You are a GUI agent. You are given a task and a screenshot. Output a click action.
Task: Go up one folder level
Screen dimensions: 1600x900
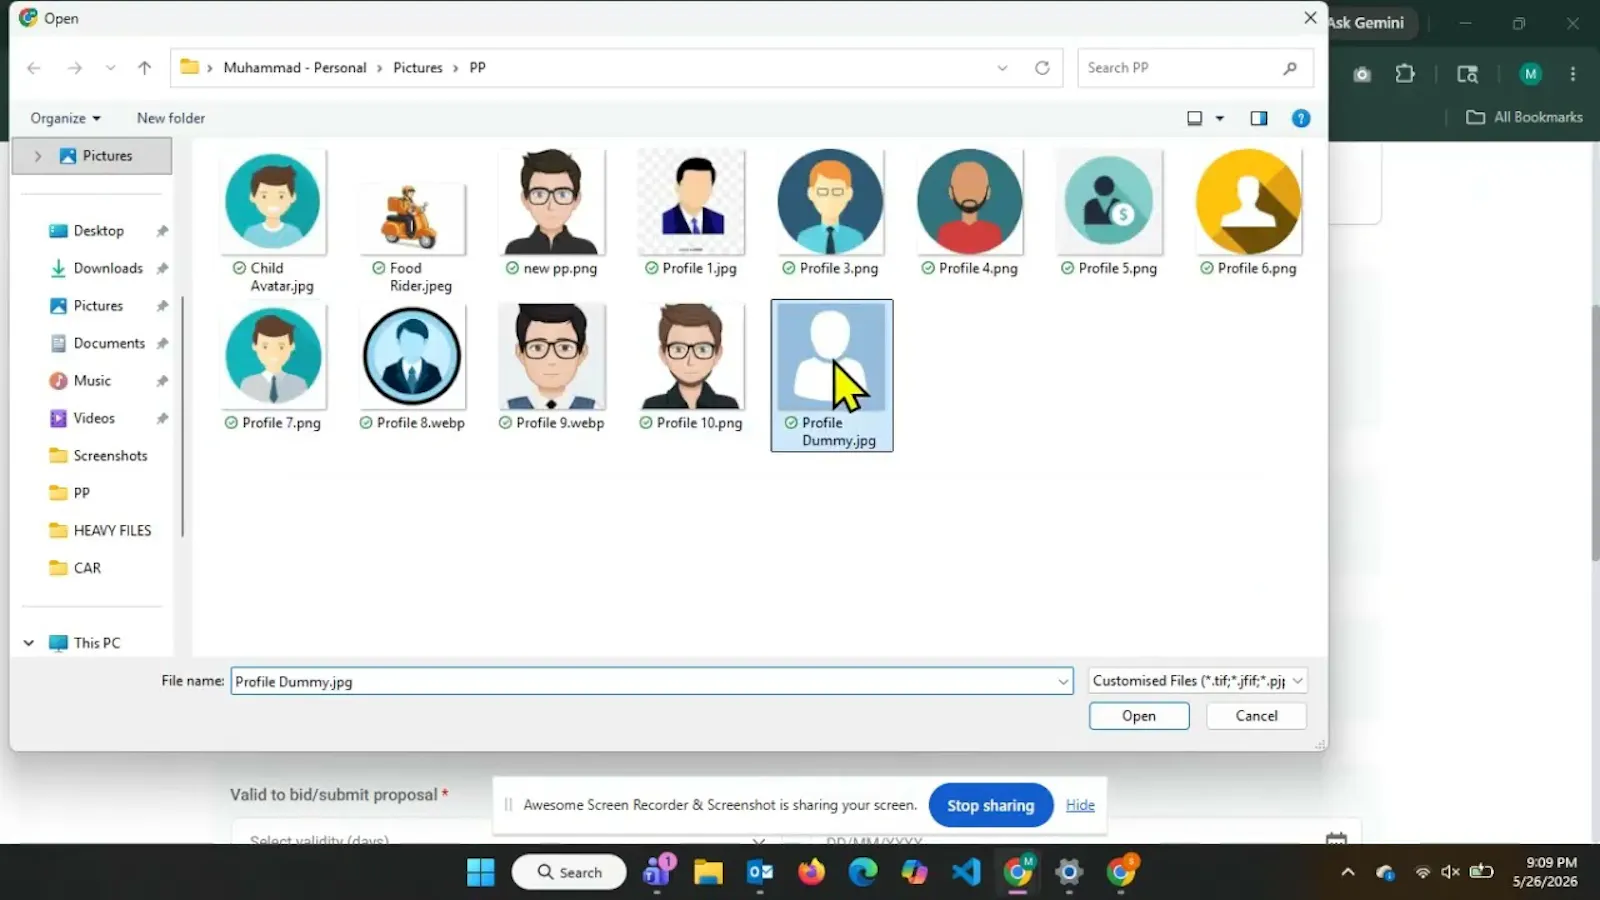pyautogui.click(x=145, y=68)
